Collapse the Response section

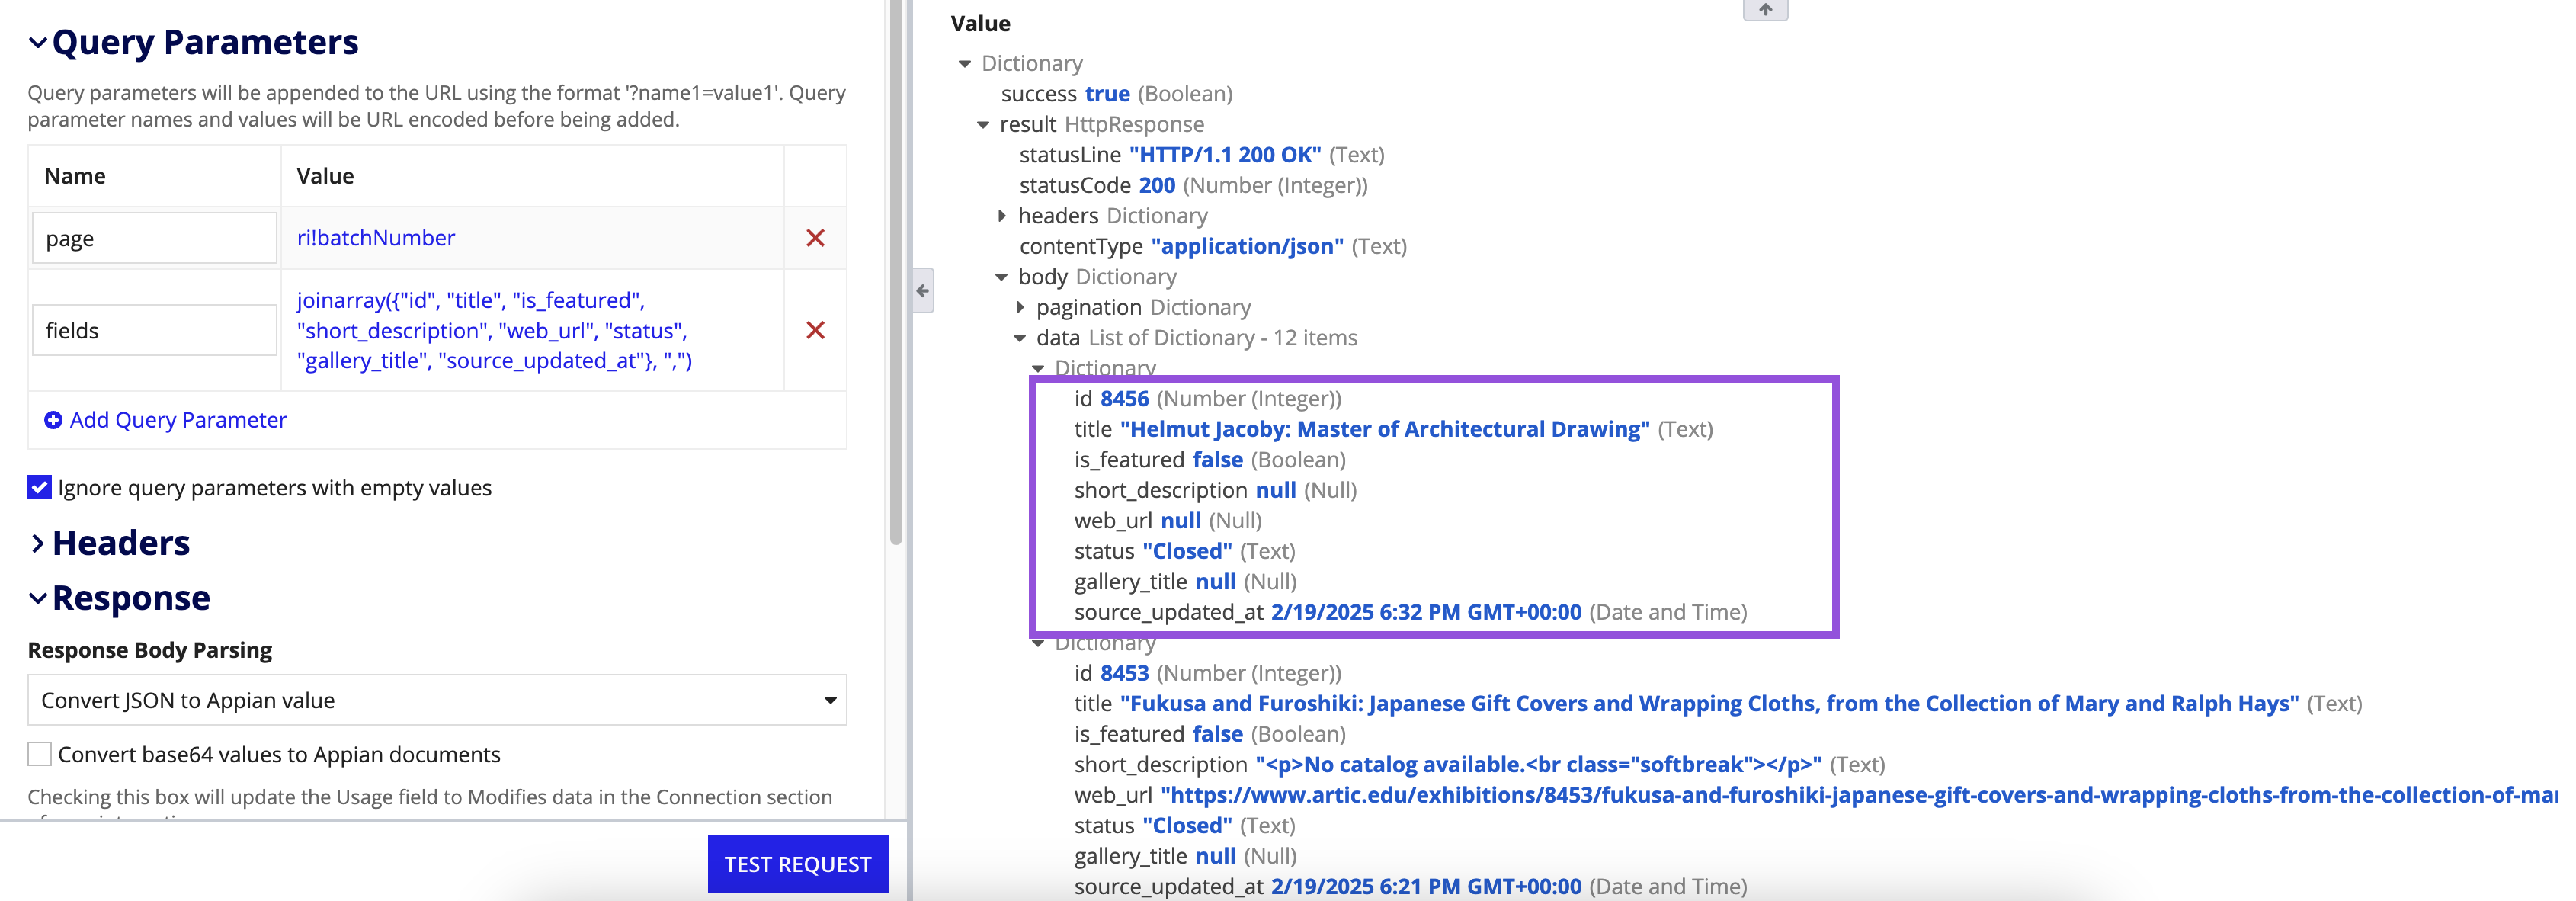click(37, 597)
